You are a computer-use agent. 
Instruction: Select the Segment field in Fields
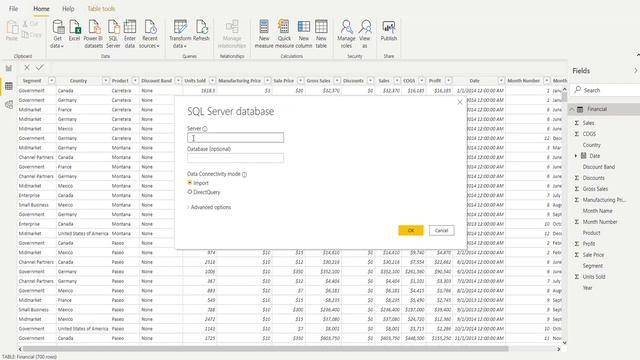(x=593, y=266)
